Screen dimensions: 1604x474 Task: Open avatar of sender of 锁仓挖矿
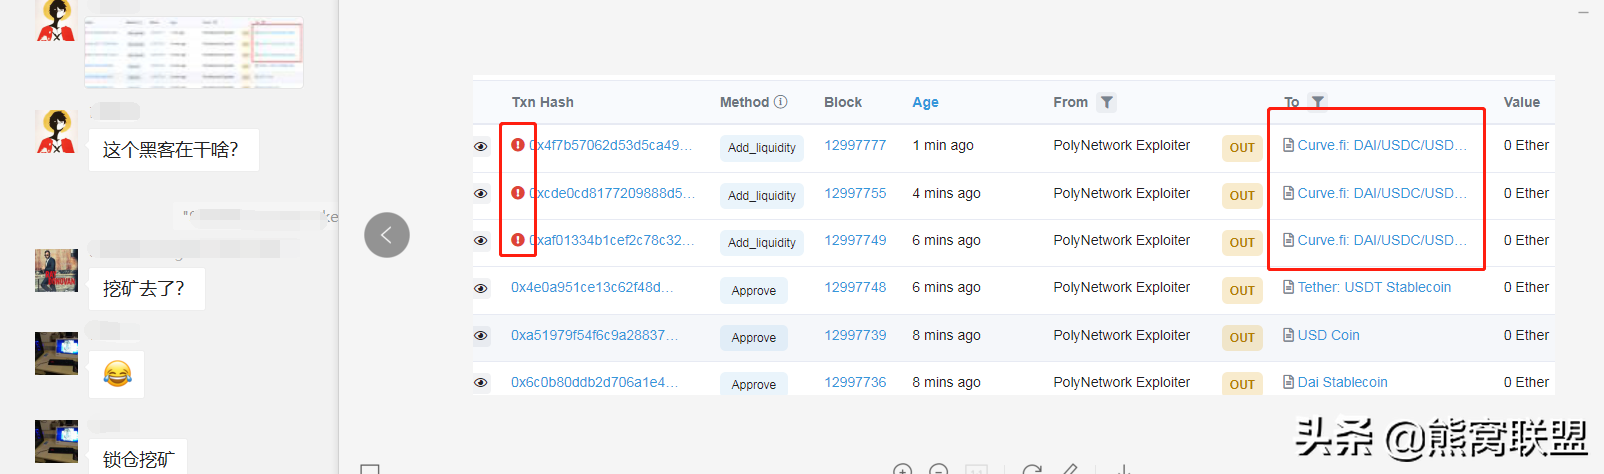(56, 441)
